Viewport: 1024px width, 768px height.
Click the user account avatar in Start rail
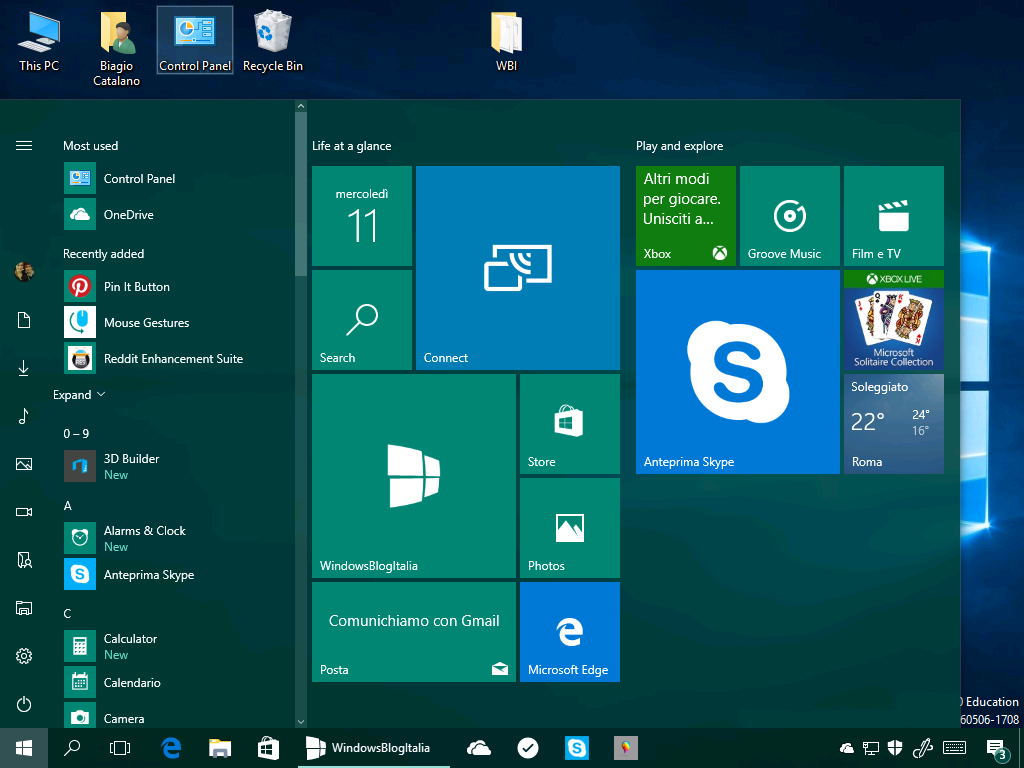click(24, 271)
